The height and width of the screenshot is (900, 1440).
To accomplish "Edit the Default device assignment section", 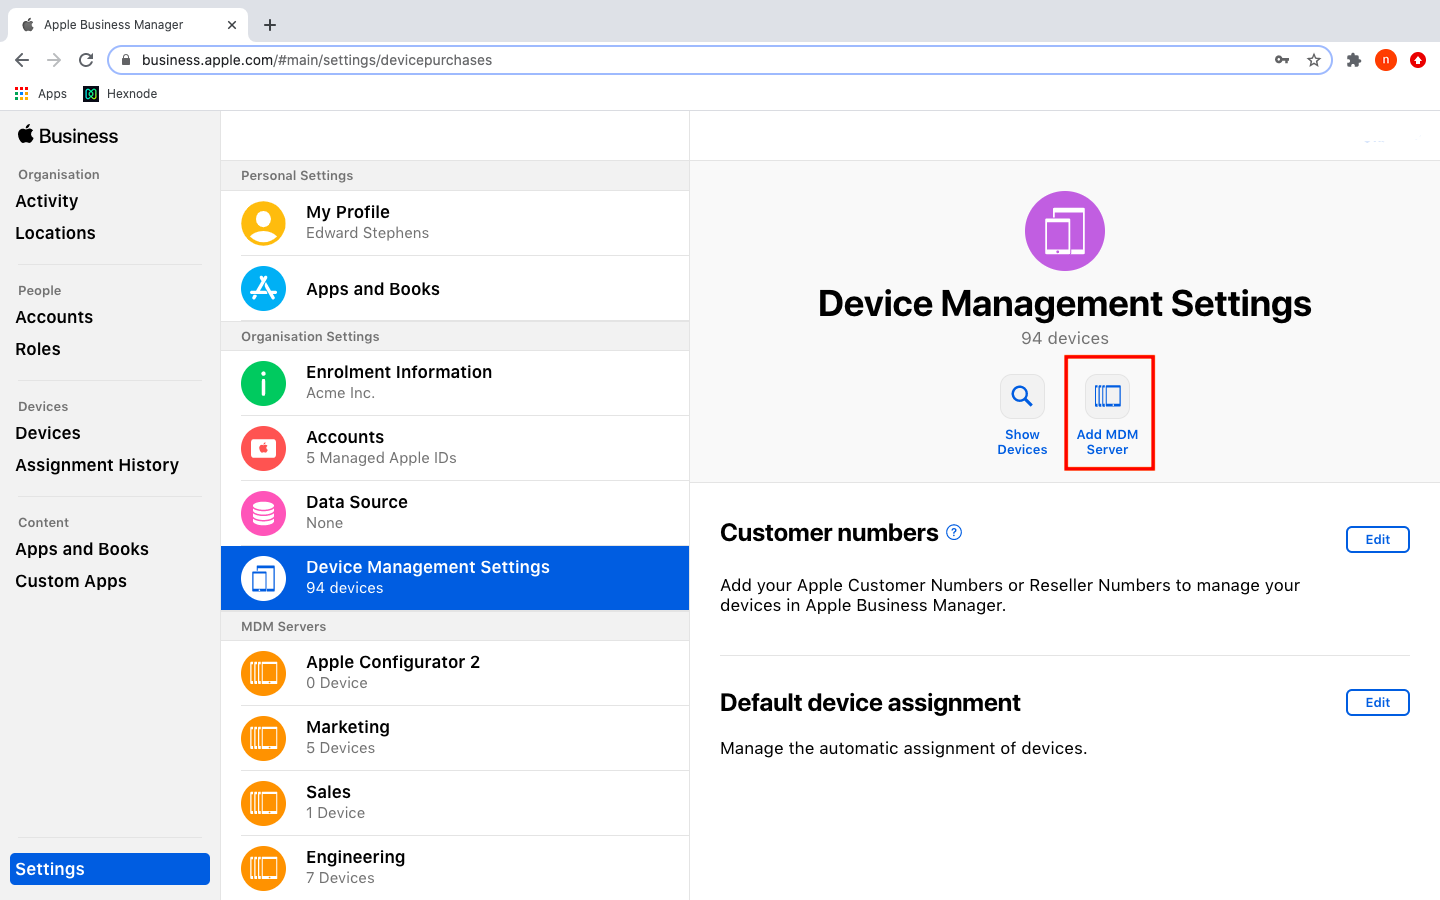I will (x=1378, y=702).
